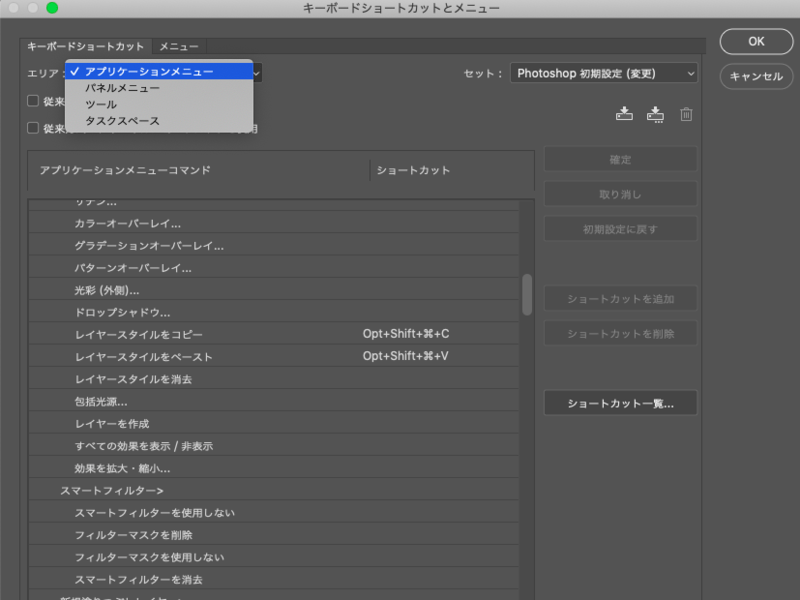This screenshot has height=600, width=800.
Task: Select the checked アプリケーションメニュー option
Action: click(x=148, y=72)
